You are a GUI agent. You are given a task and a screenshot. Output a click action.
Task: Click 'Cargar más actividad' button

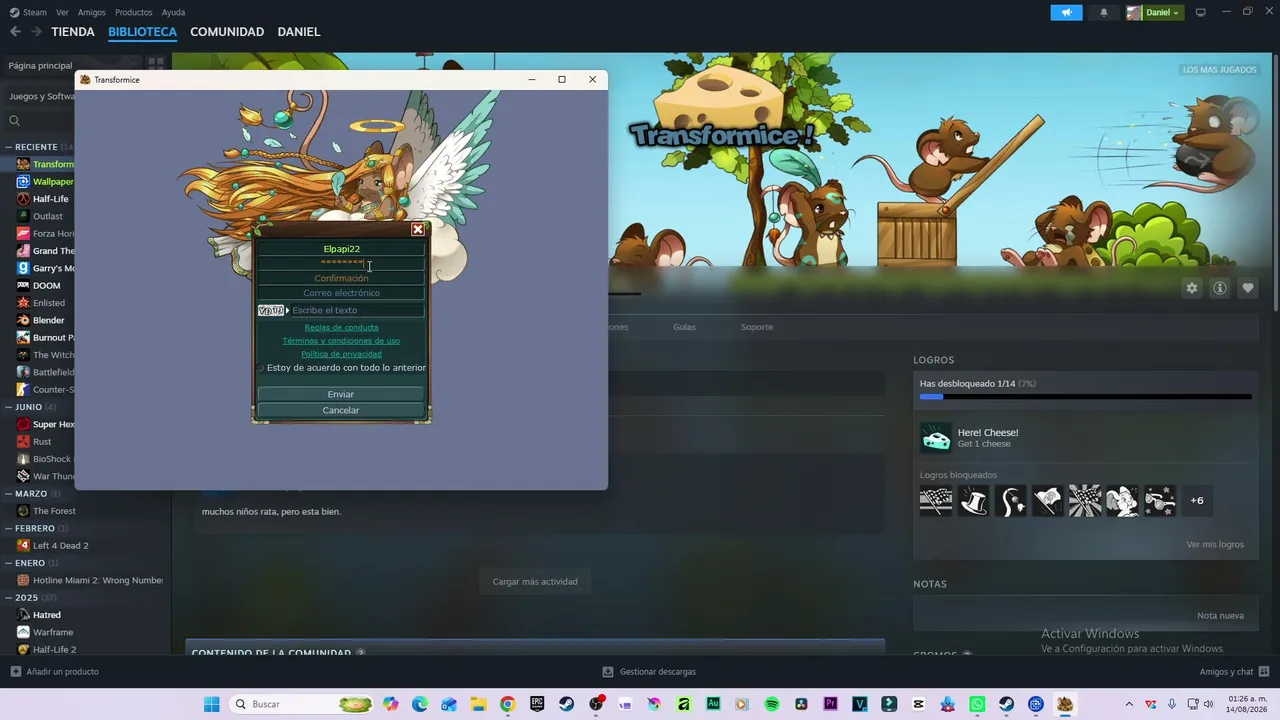click(535, 581)
